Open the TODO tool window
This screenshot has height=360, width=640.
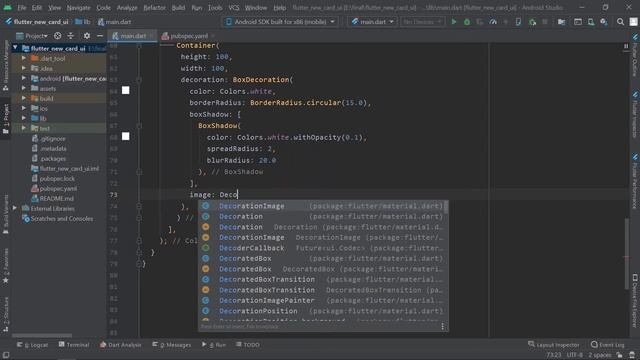[247, 344]
